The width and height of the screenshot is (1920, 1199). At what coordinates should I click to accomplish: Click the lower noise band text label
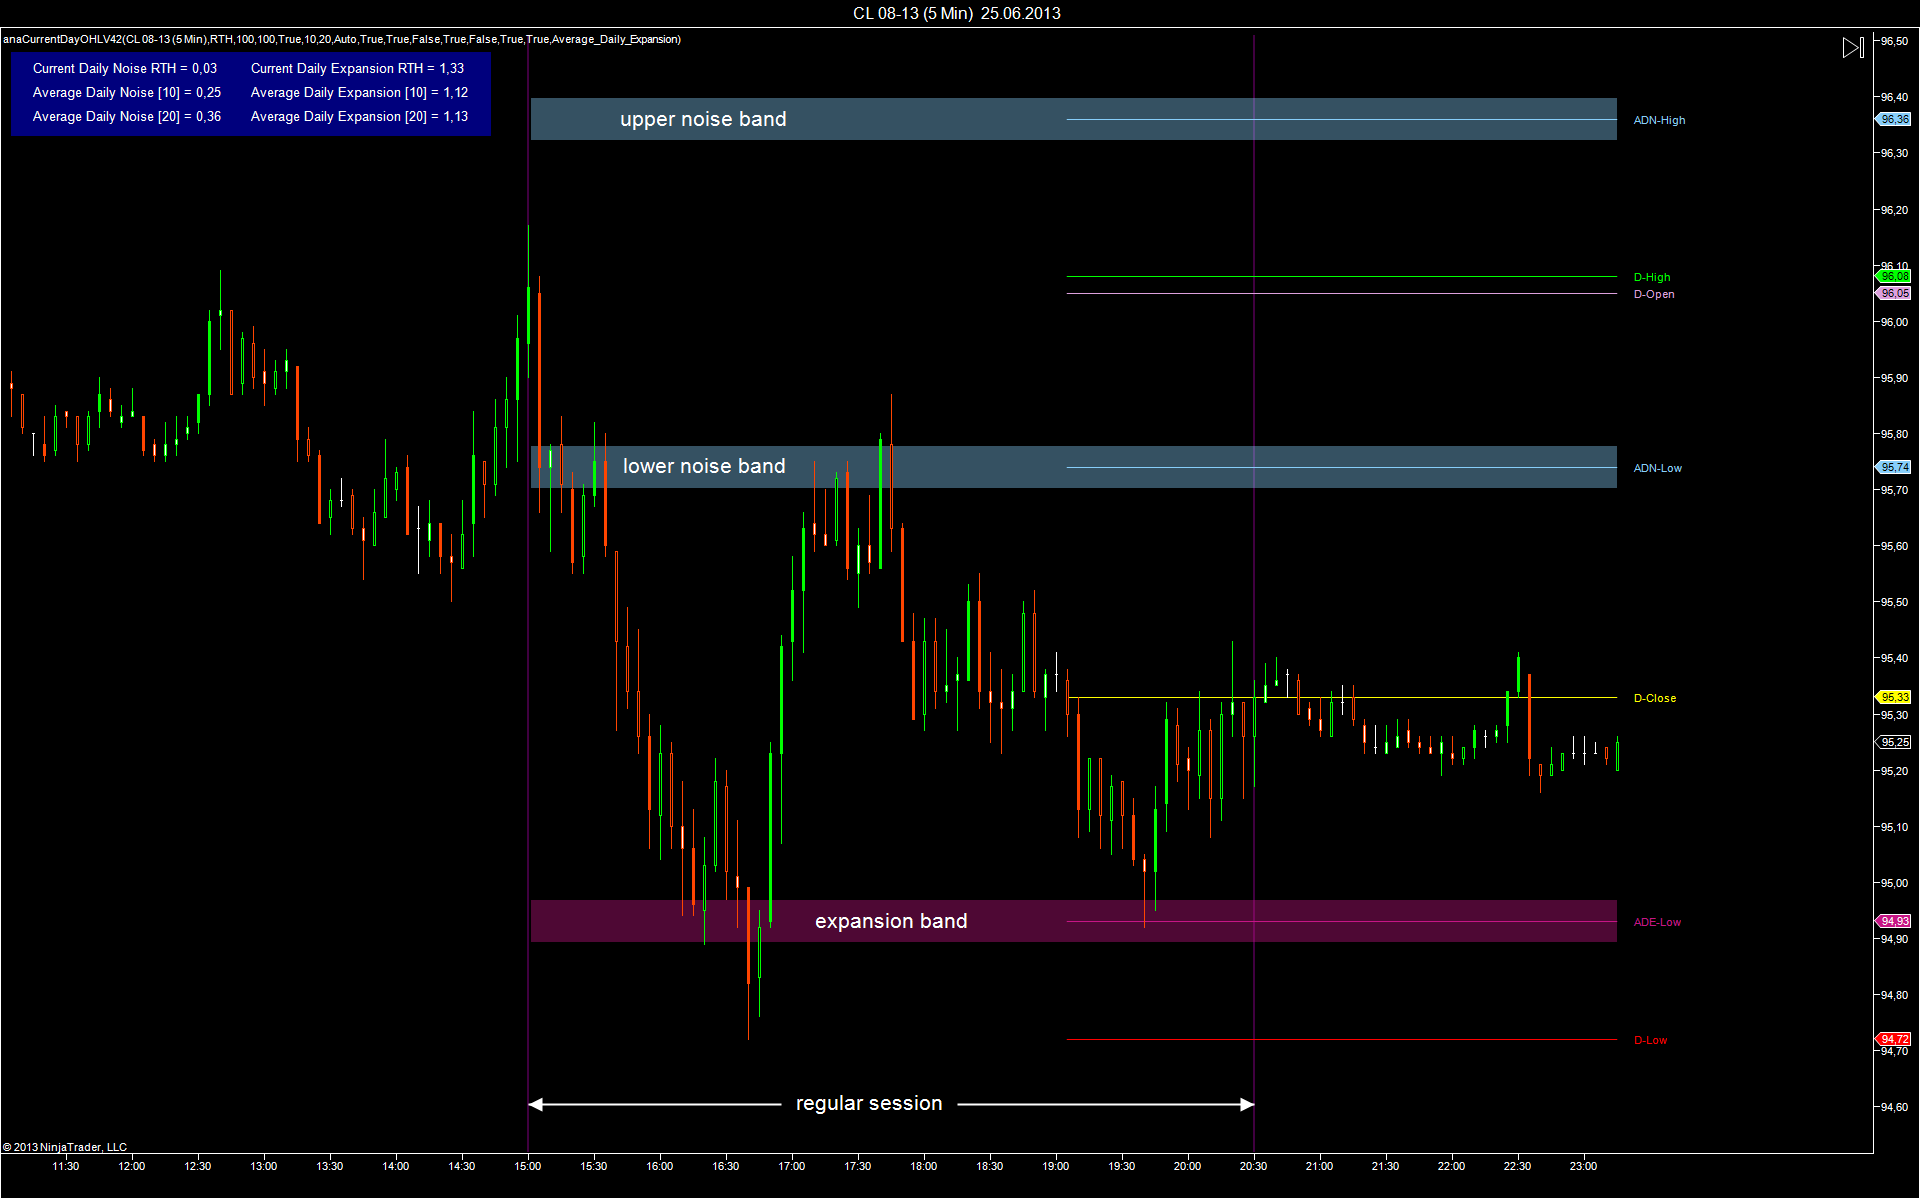(704, 466)
